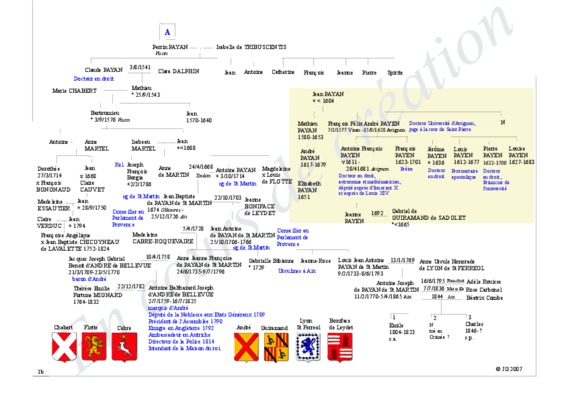Click the Flotte golden lion shield
Viewport: 566px width, 400px height.
[94, 347]
